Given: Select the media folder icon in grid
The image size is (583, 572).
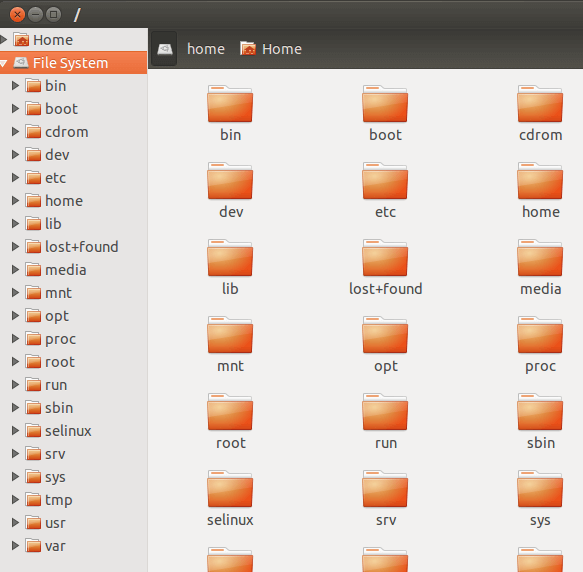Looking at the screenshot, I should pyautogui.click(x=540, y=258).
